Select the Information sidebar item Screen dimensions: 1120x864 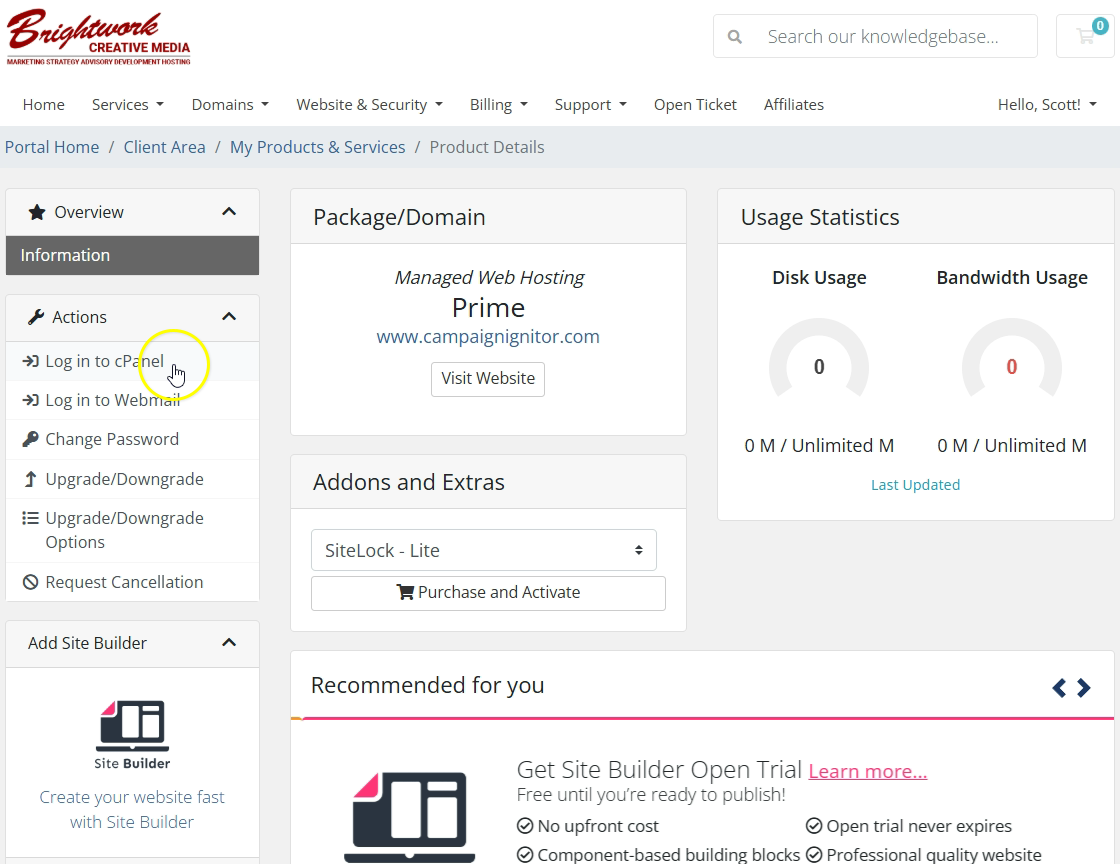pyautogui.click(x=132, y=255)
